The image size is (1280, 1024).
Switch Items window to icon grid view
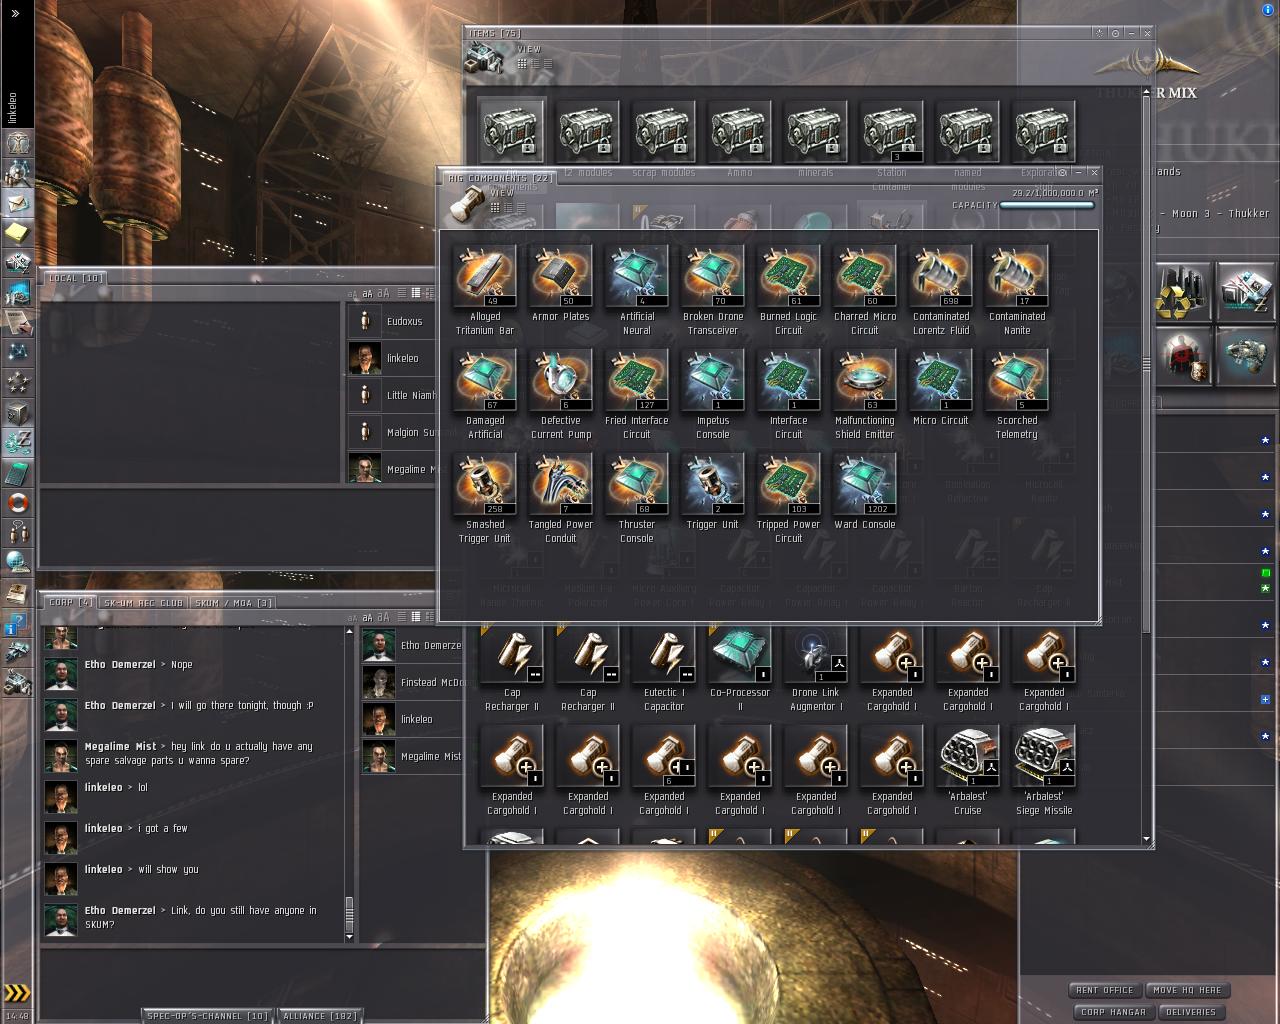[522, 64]
